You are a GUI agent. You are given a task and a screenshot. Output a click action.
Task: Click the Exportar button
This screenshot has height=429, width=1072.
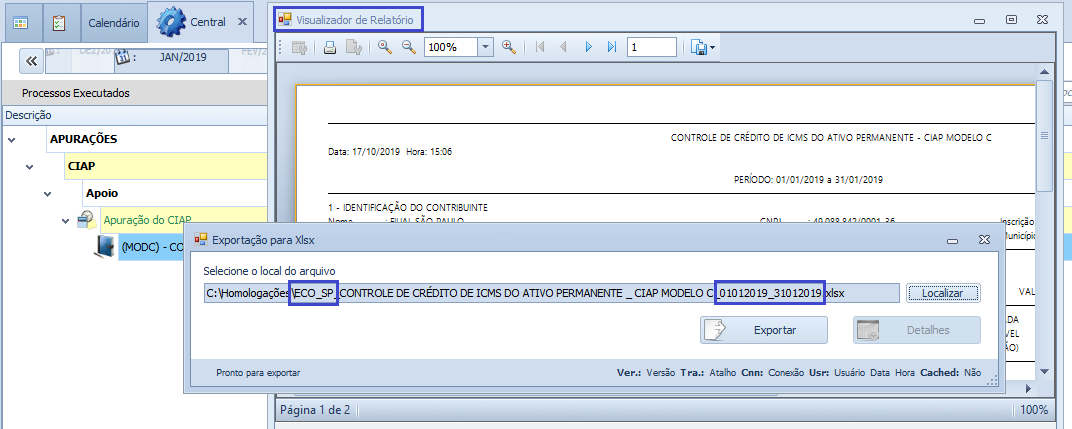(x=764, y=329)
